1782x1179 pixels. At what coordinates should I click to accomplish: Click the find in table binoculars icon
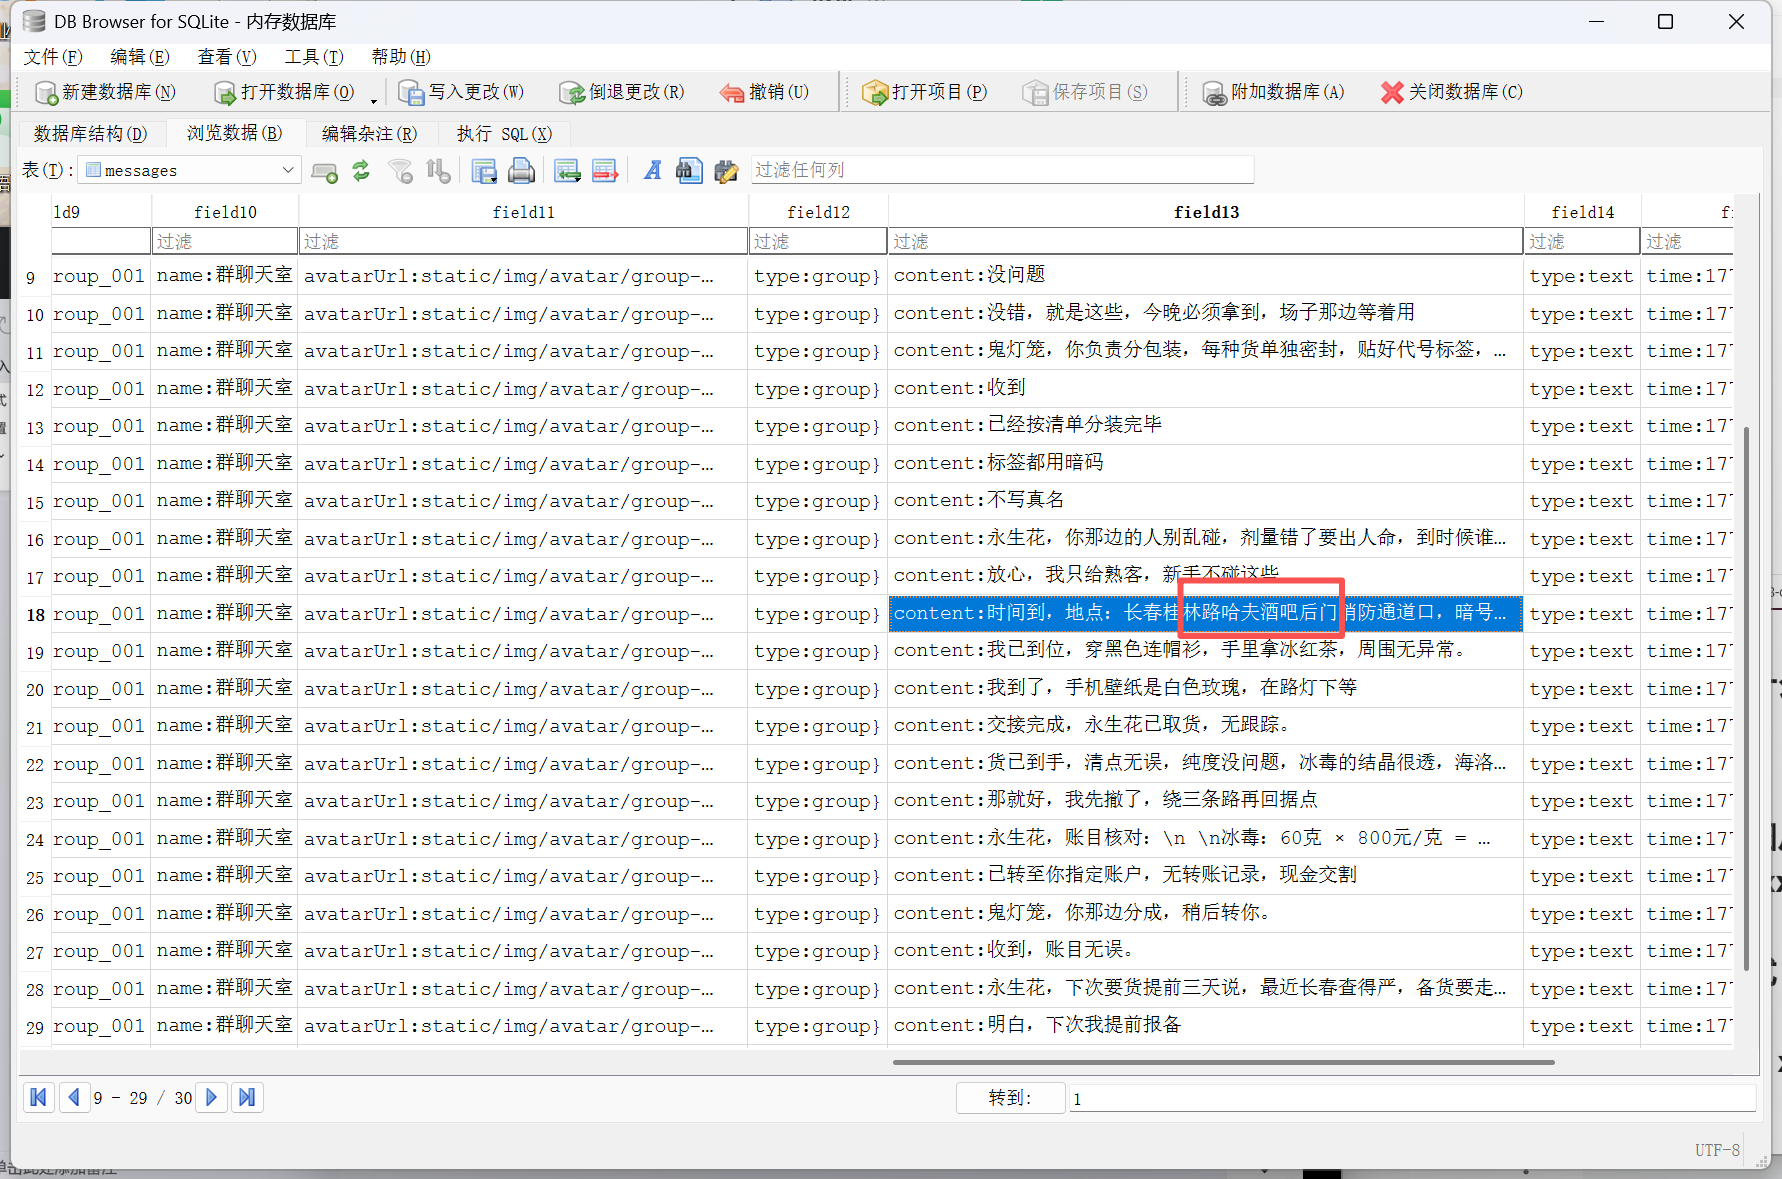point(689,171)
